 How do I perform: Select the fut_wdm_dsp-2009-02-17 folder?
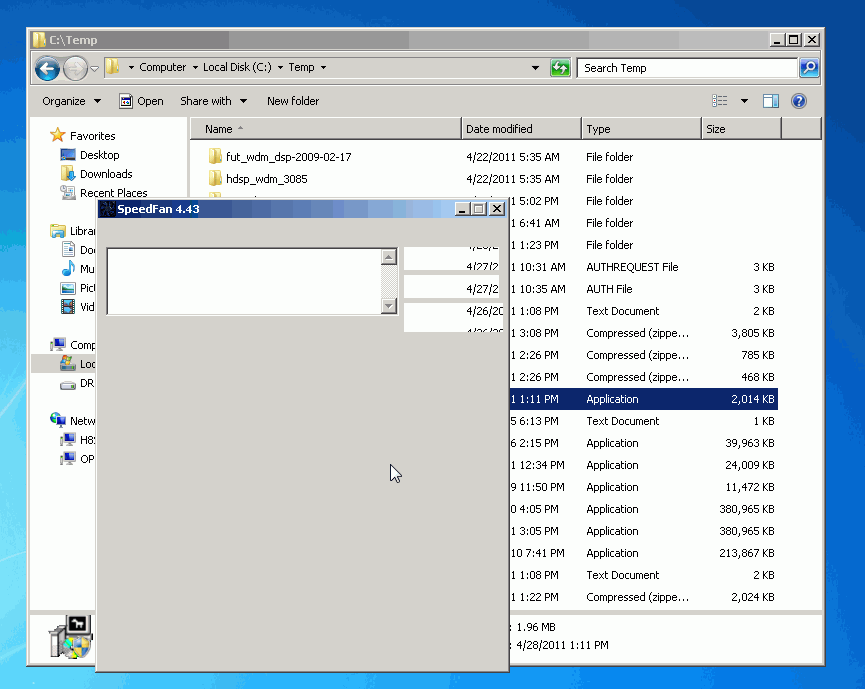tap(289, 157)
